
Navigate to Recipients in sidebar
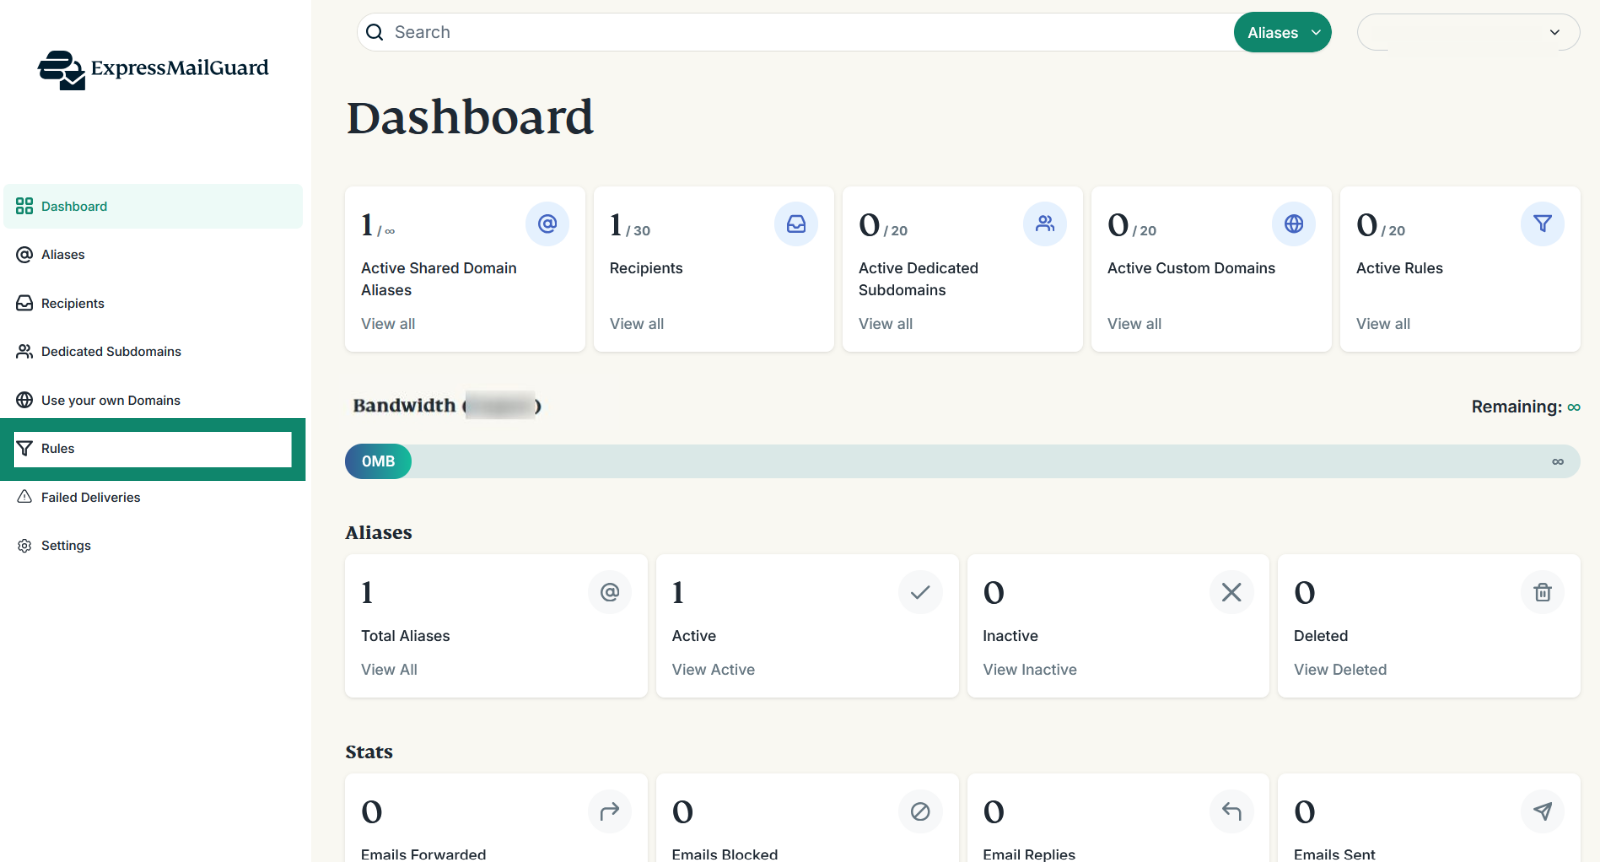click(x=153, y=303)
